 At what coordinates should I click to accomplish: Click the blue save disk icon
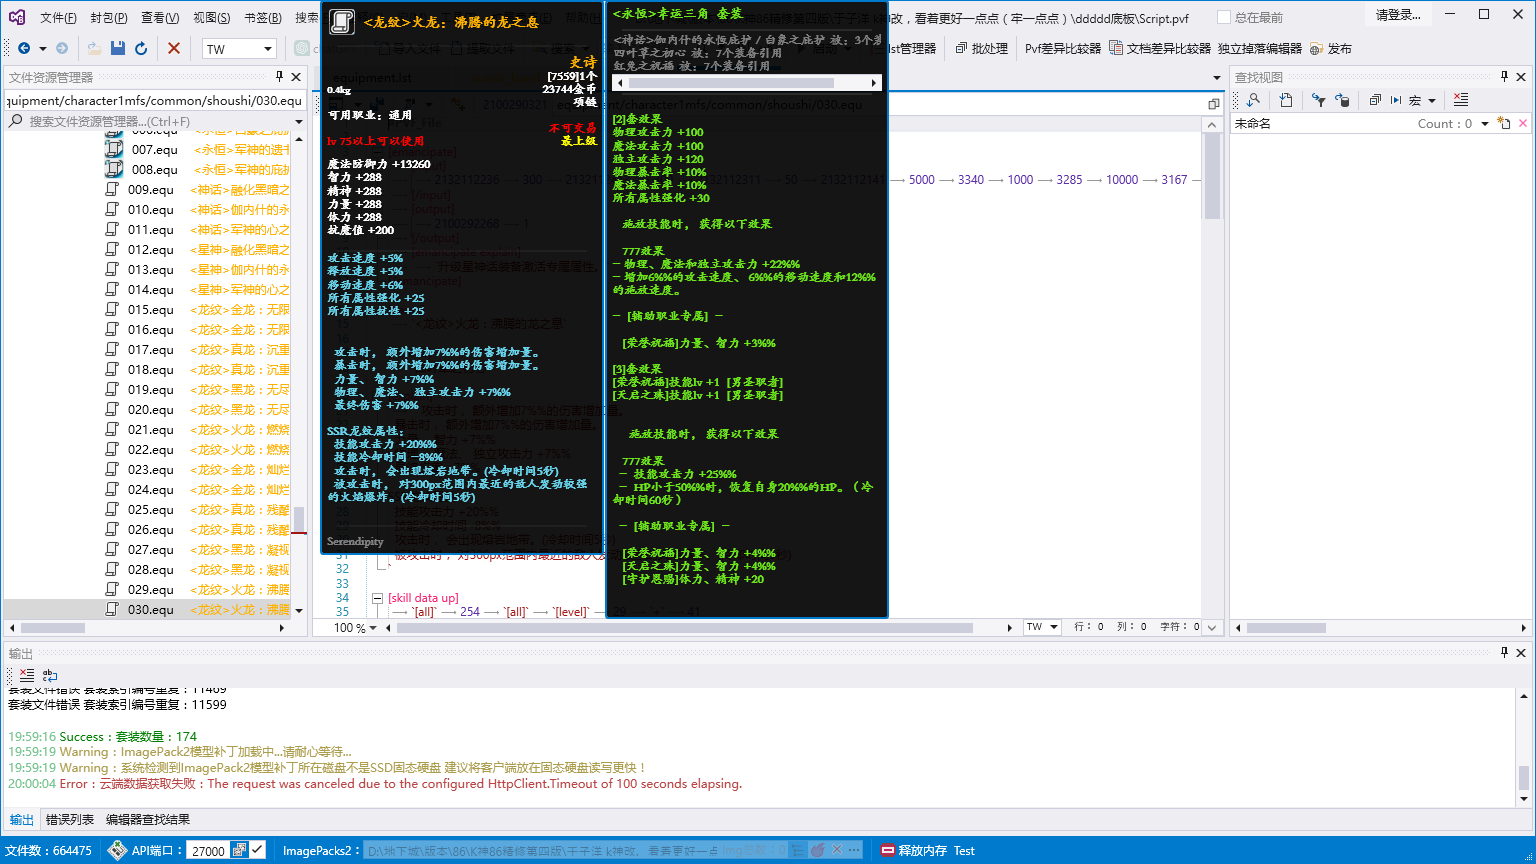pos(117,48)
